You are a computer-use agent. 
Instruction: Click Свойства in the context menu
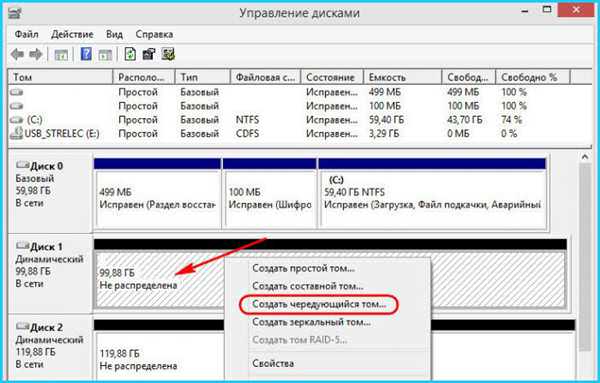273,363
